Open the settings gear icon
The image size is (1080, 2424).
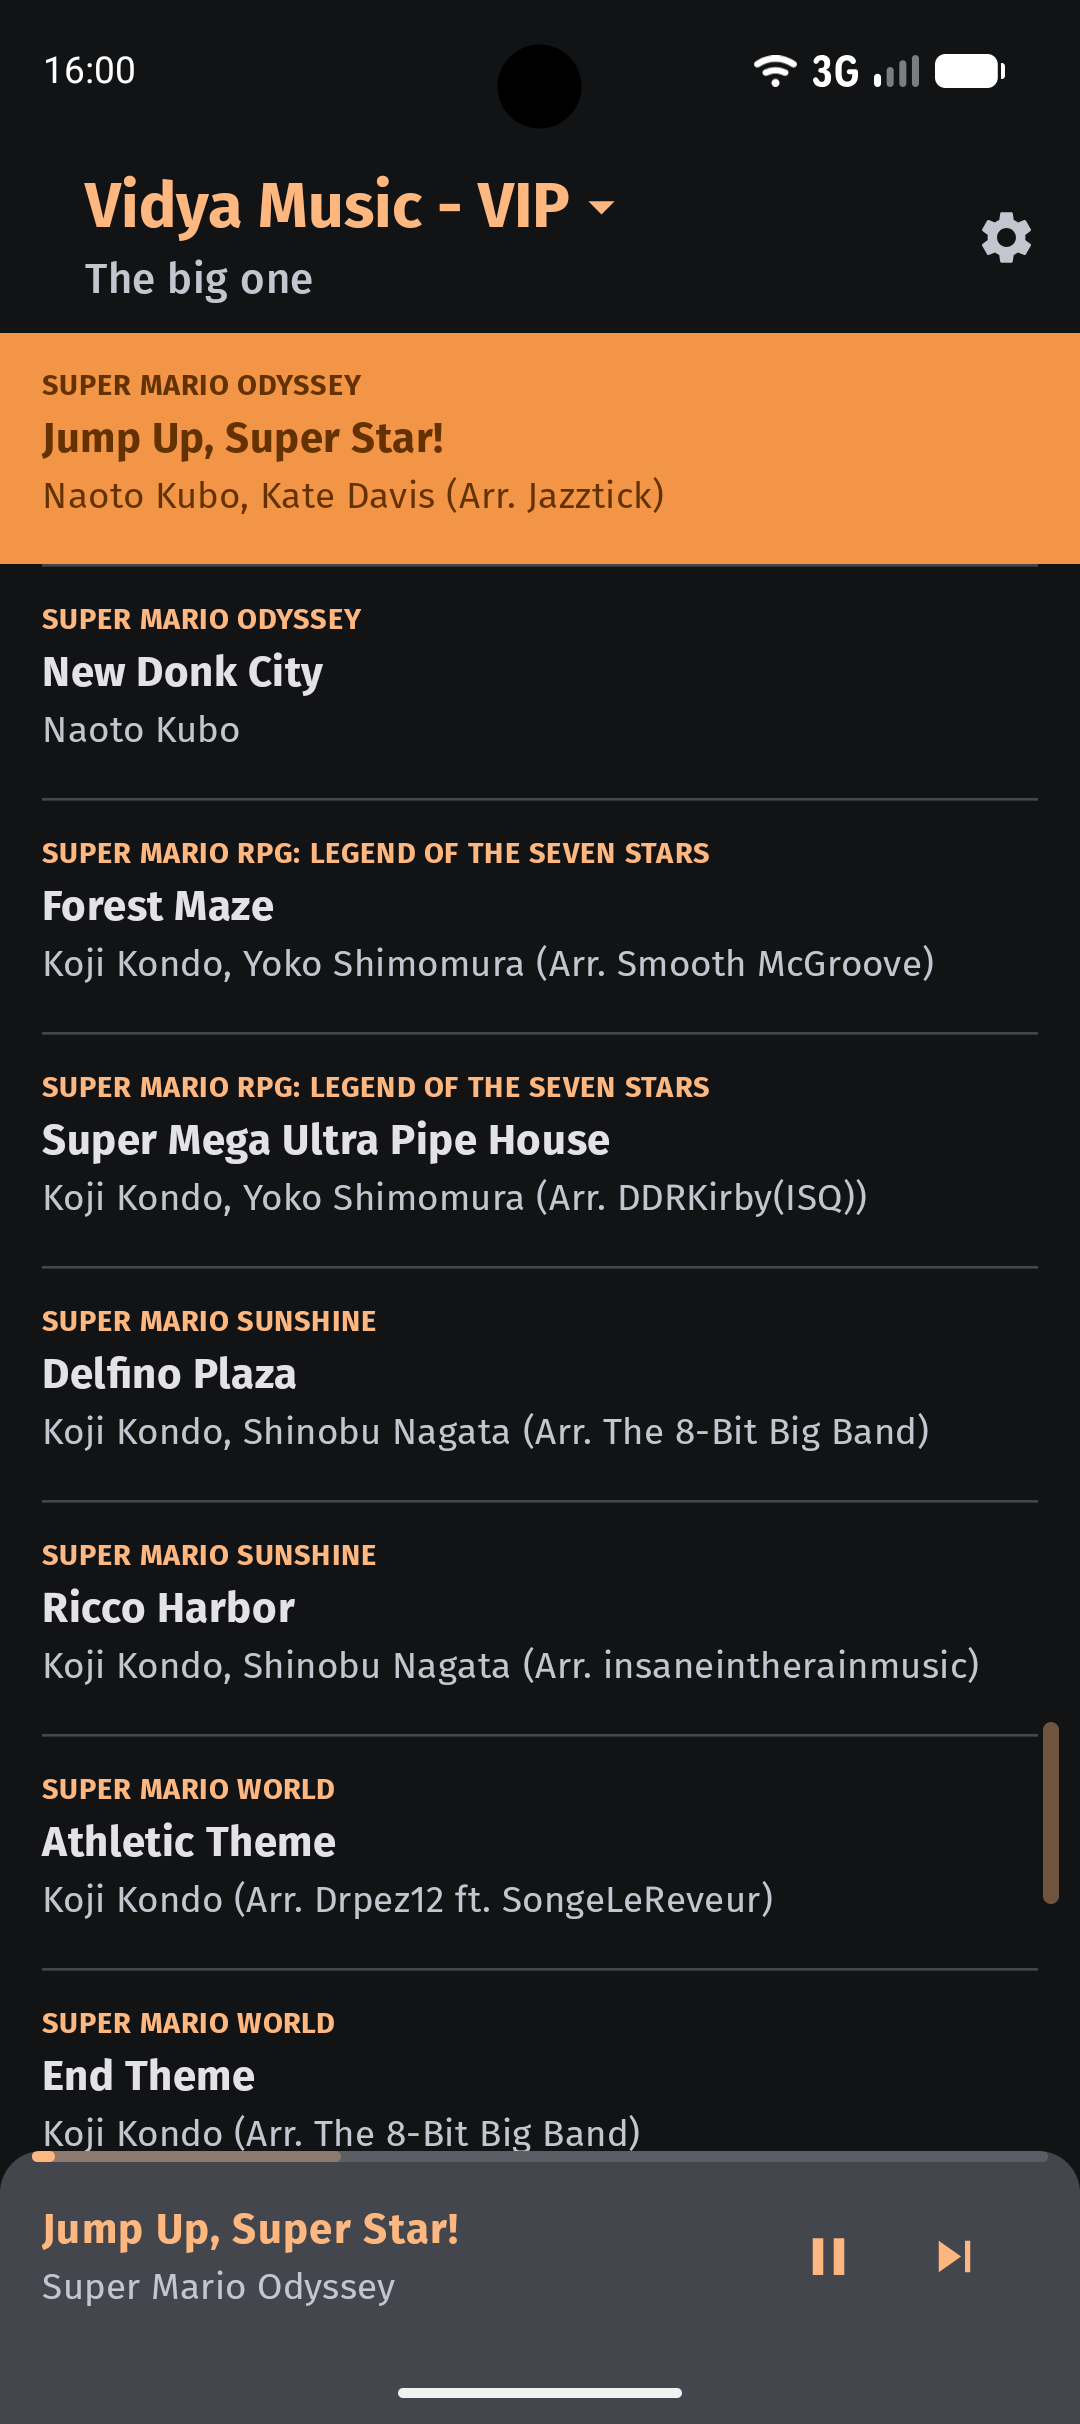click(x=1006, y=238)
